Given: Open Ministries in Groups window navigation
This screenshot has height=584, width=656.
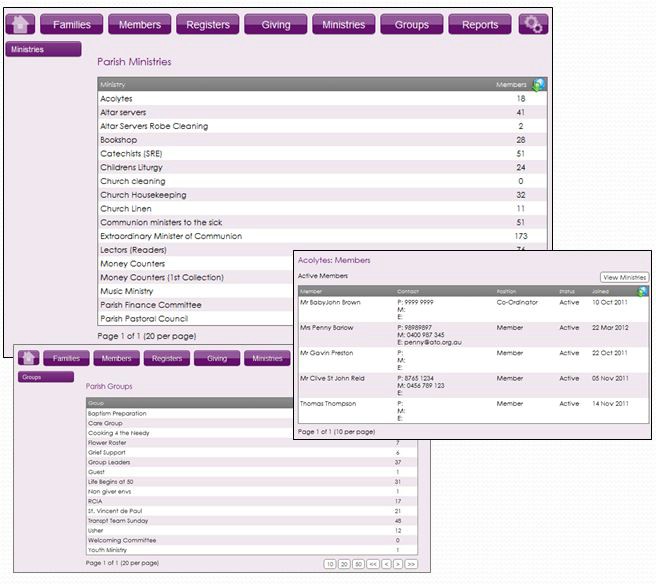Looking at the screenshot, I should [267, 358].
